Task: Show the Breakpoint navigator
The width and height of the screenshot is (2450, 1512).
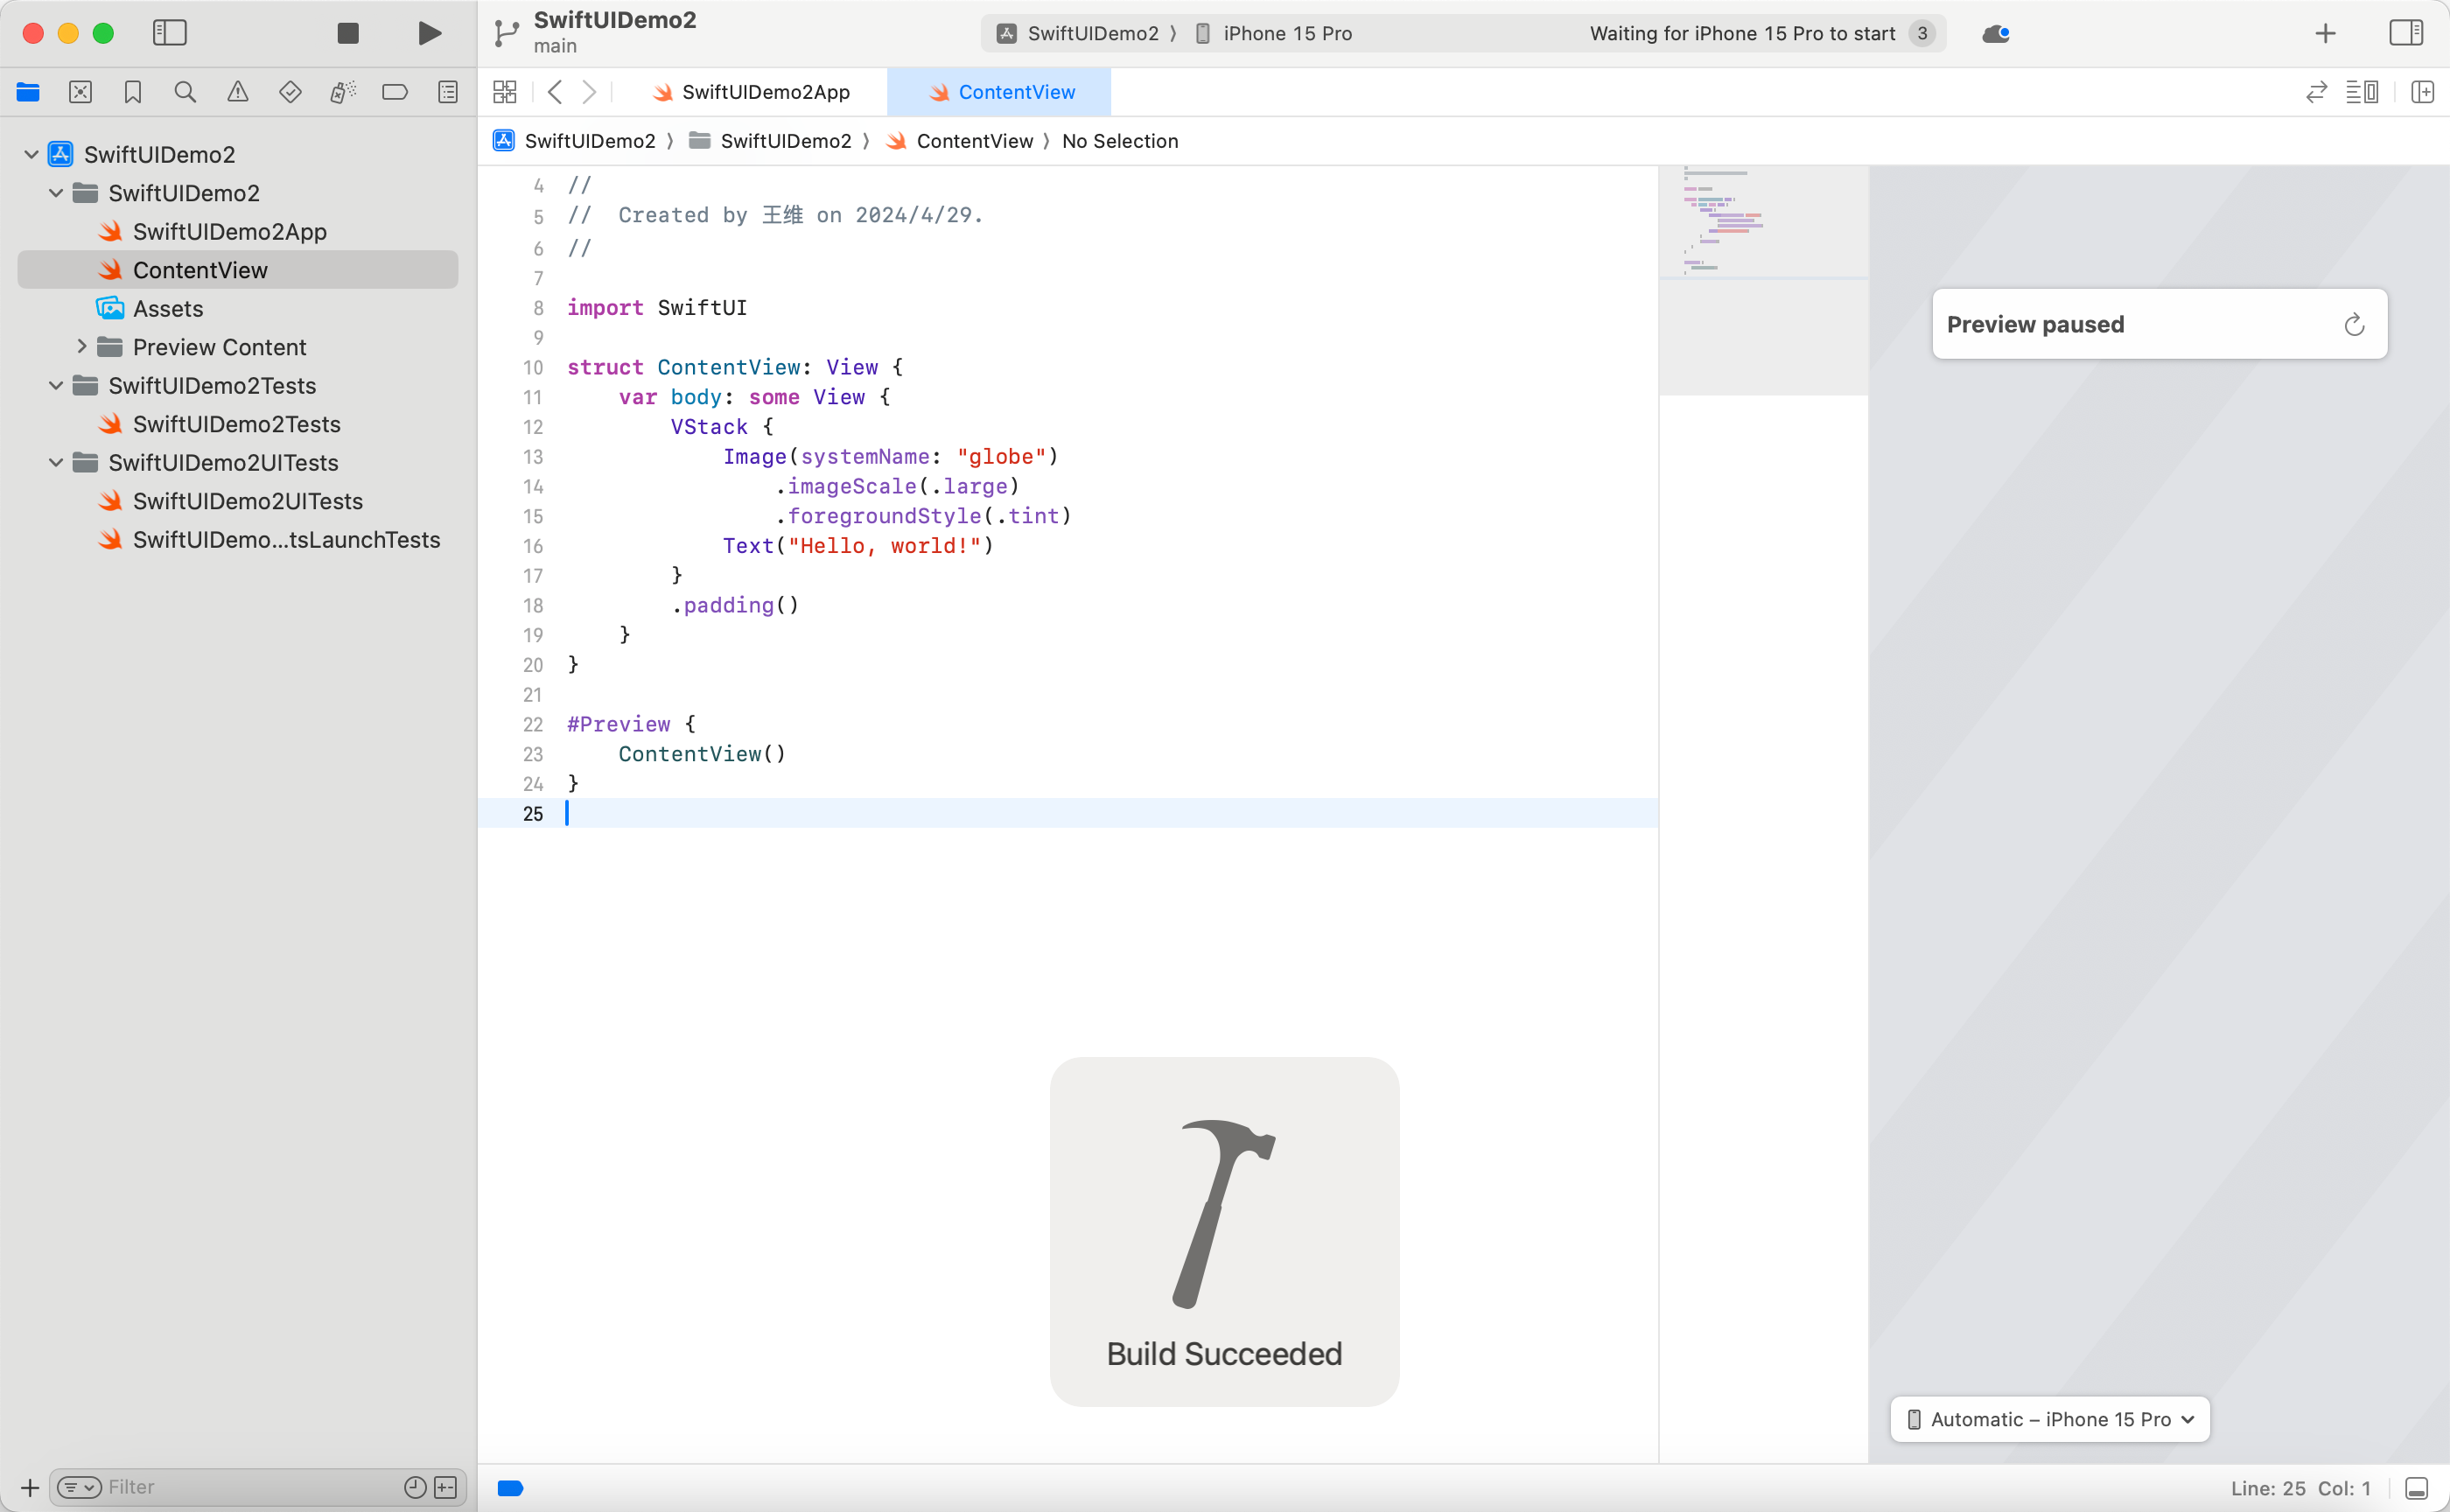Action: point(395,92)
